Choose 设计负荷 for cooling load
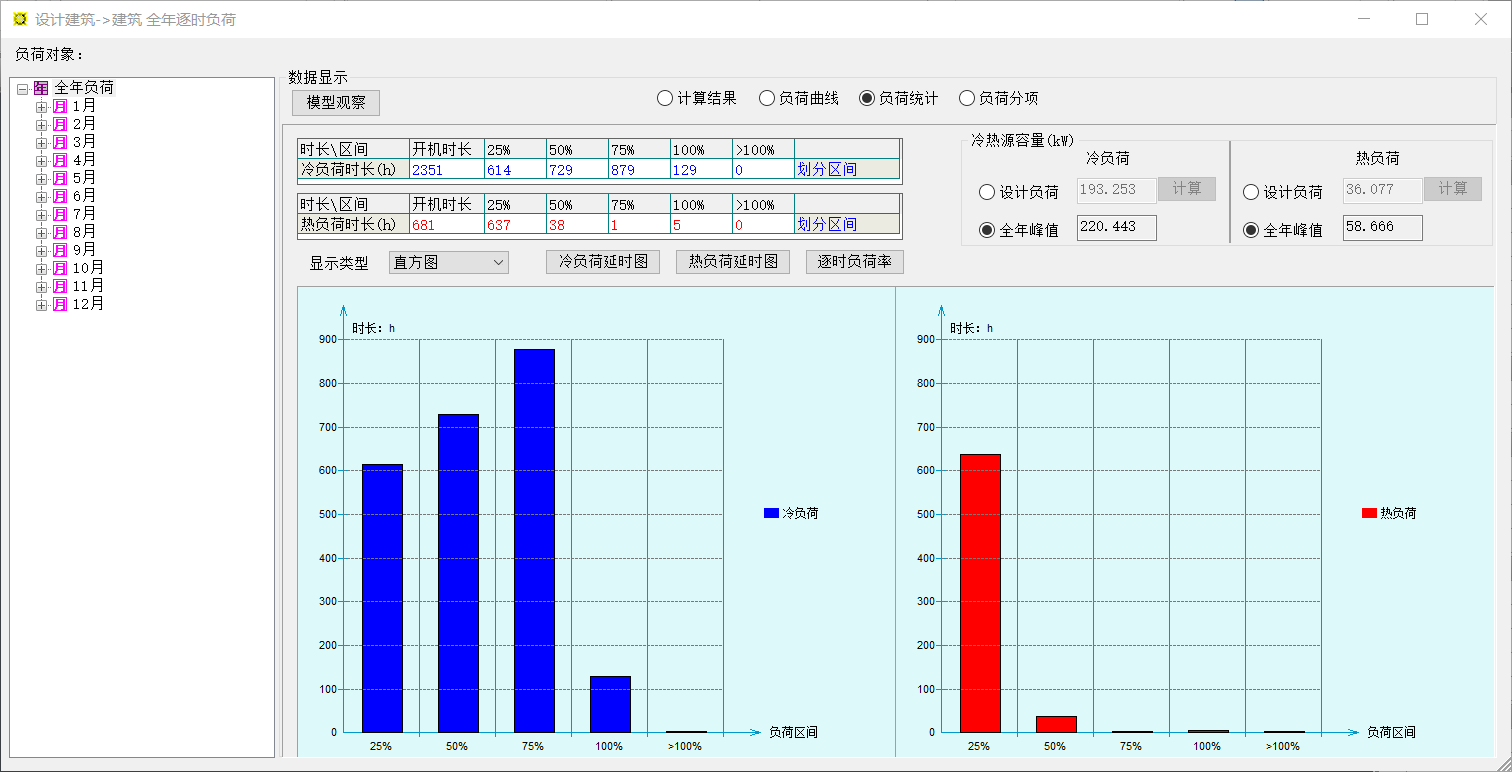 pos(987,192)
